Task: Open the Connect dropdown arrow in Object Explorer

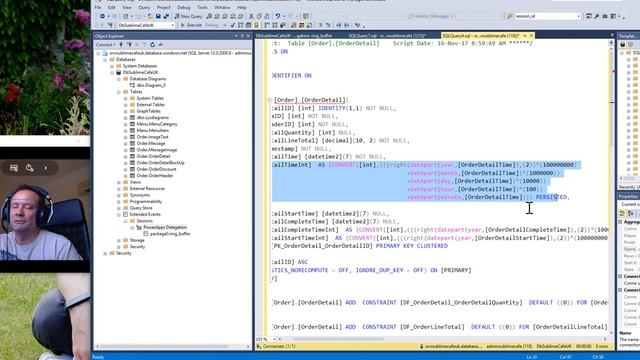Action: [x=115, y=44]
